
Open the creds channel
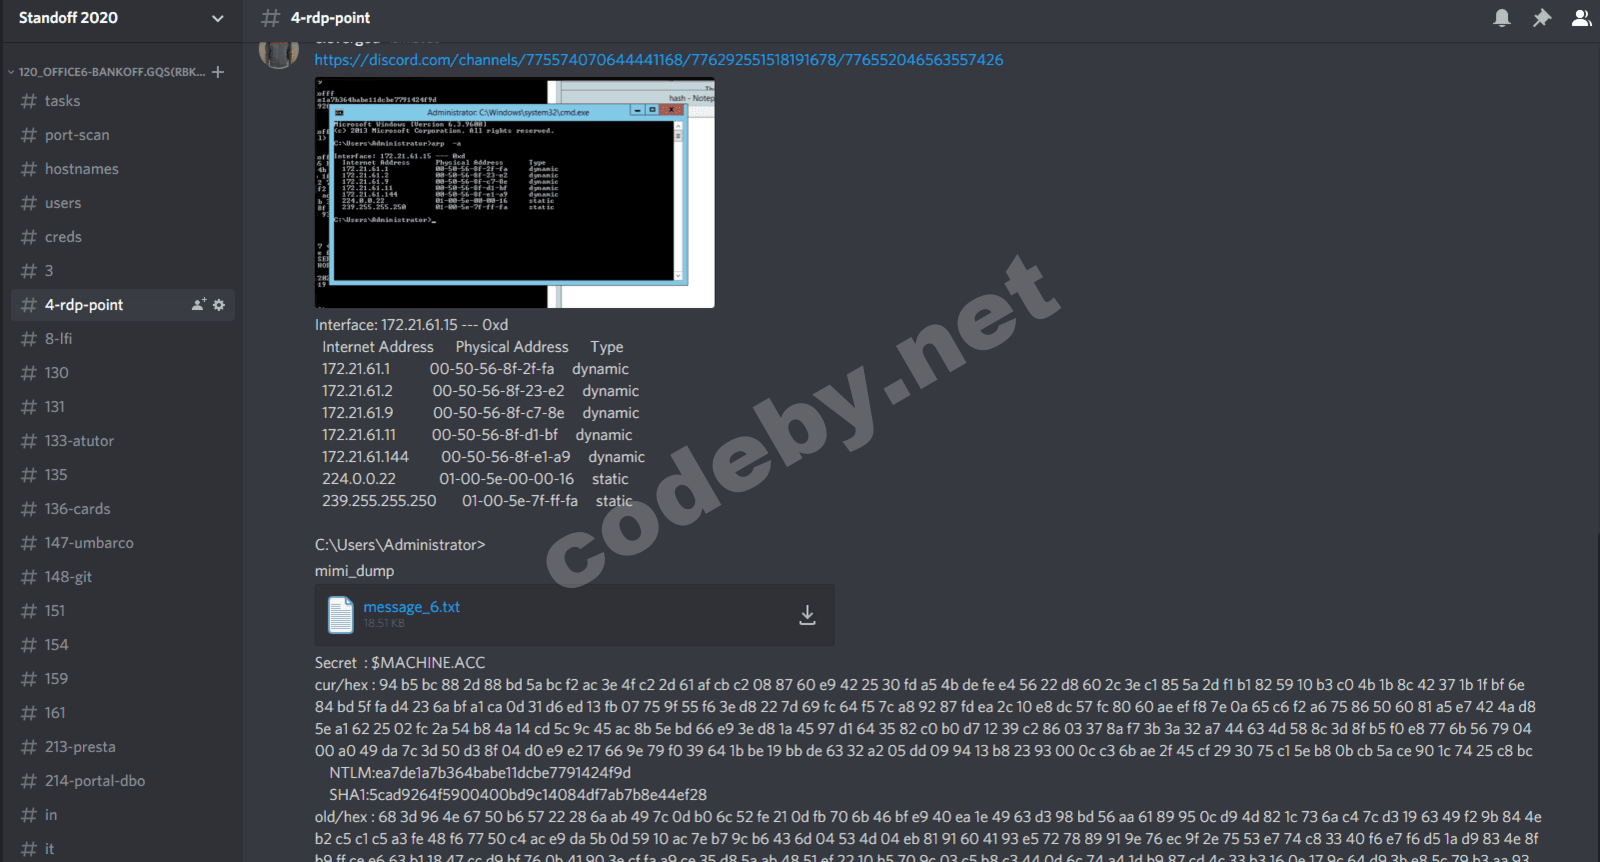point(122,237)
